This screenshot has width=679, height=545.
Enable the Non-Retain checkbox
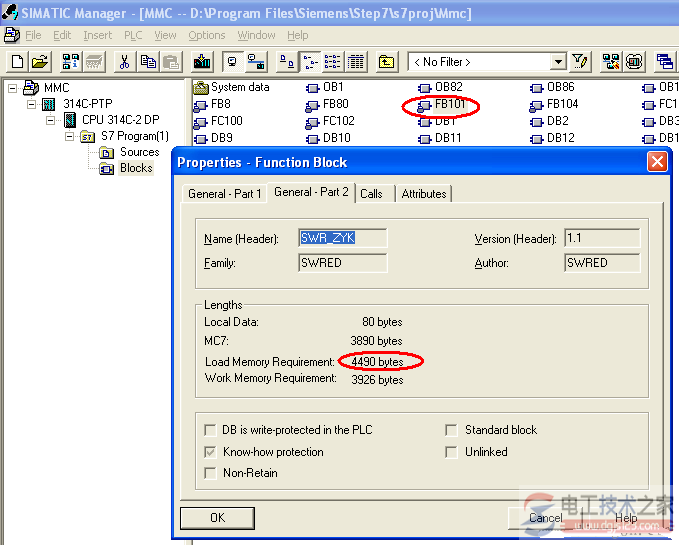[x=210, y=473]
